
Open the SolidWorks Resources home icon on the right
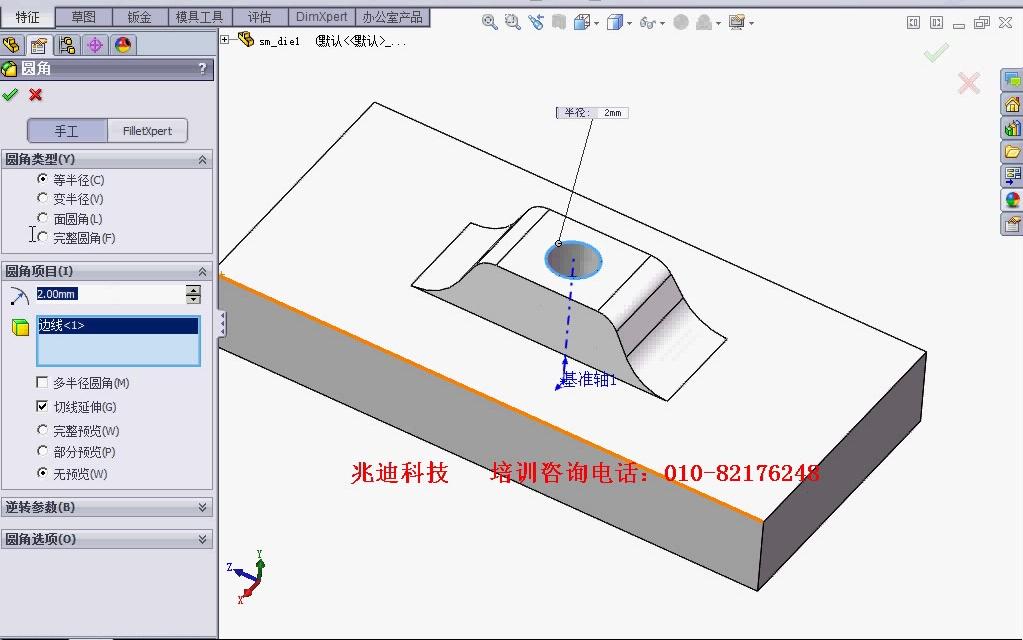click(1012, 103)
